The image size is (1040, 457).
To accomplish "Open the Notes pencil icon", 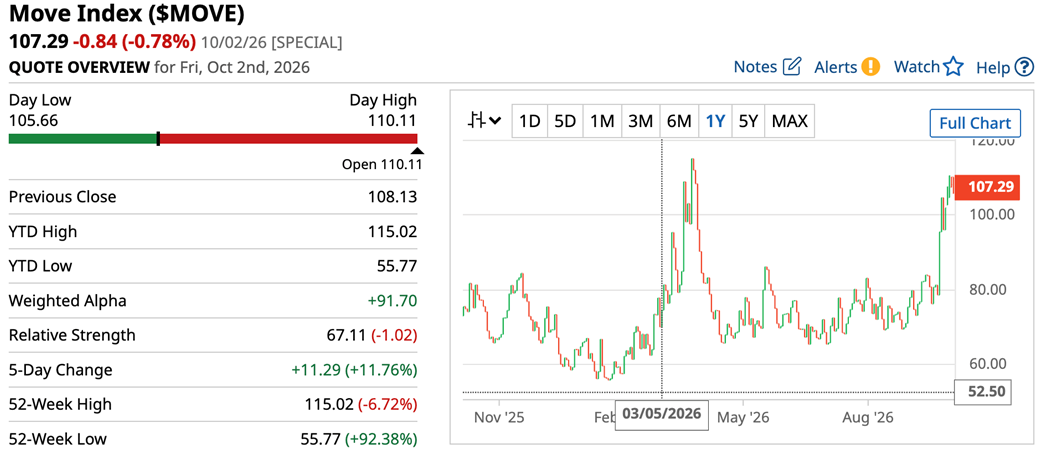I will click(793, 66).
